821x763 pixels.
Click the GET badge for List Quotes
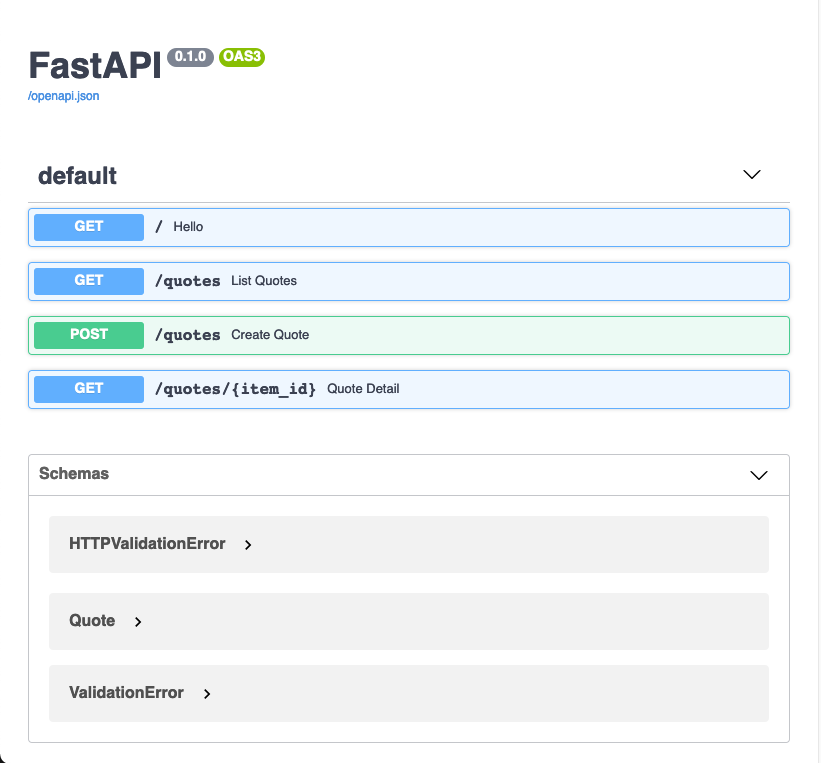click(89, 281)
